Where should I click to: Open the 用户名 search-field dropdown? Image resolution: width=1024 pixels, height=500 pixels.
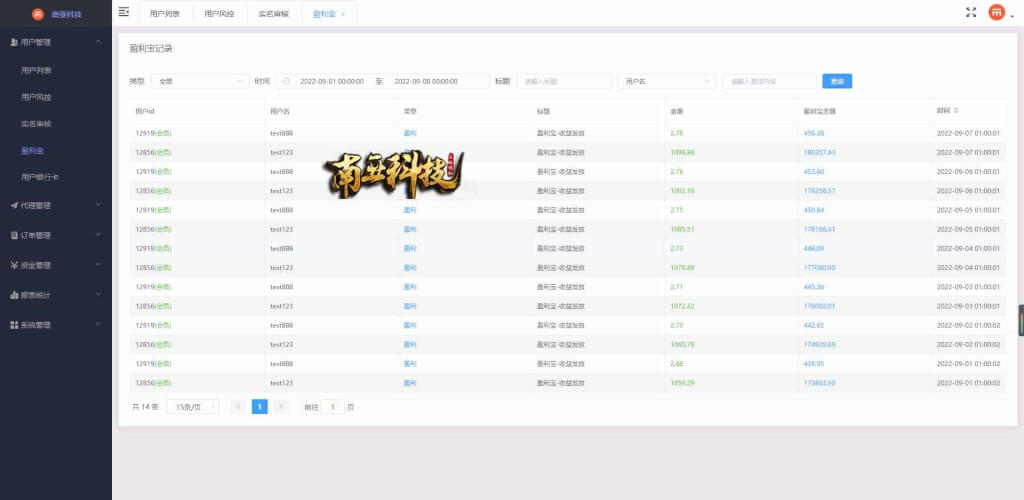[x=667, y=82]
